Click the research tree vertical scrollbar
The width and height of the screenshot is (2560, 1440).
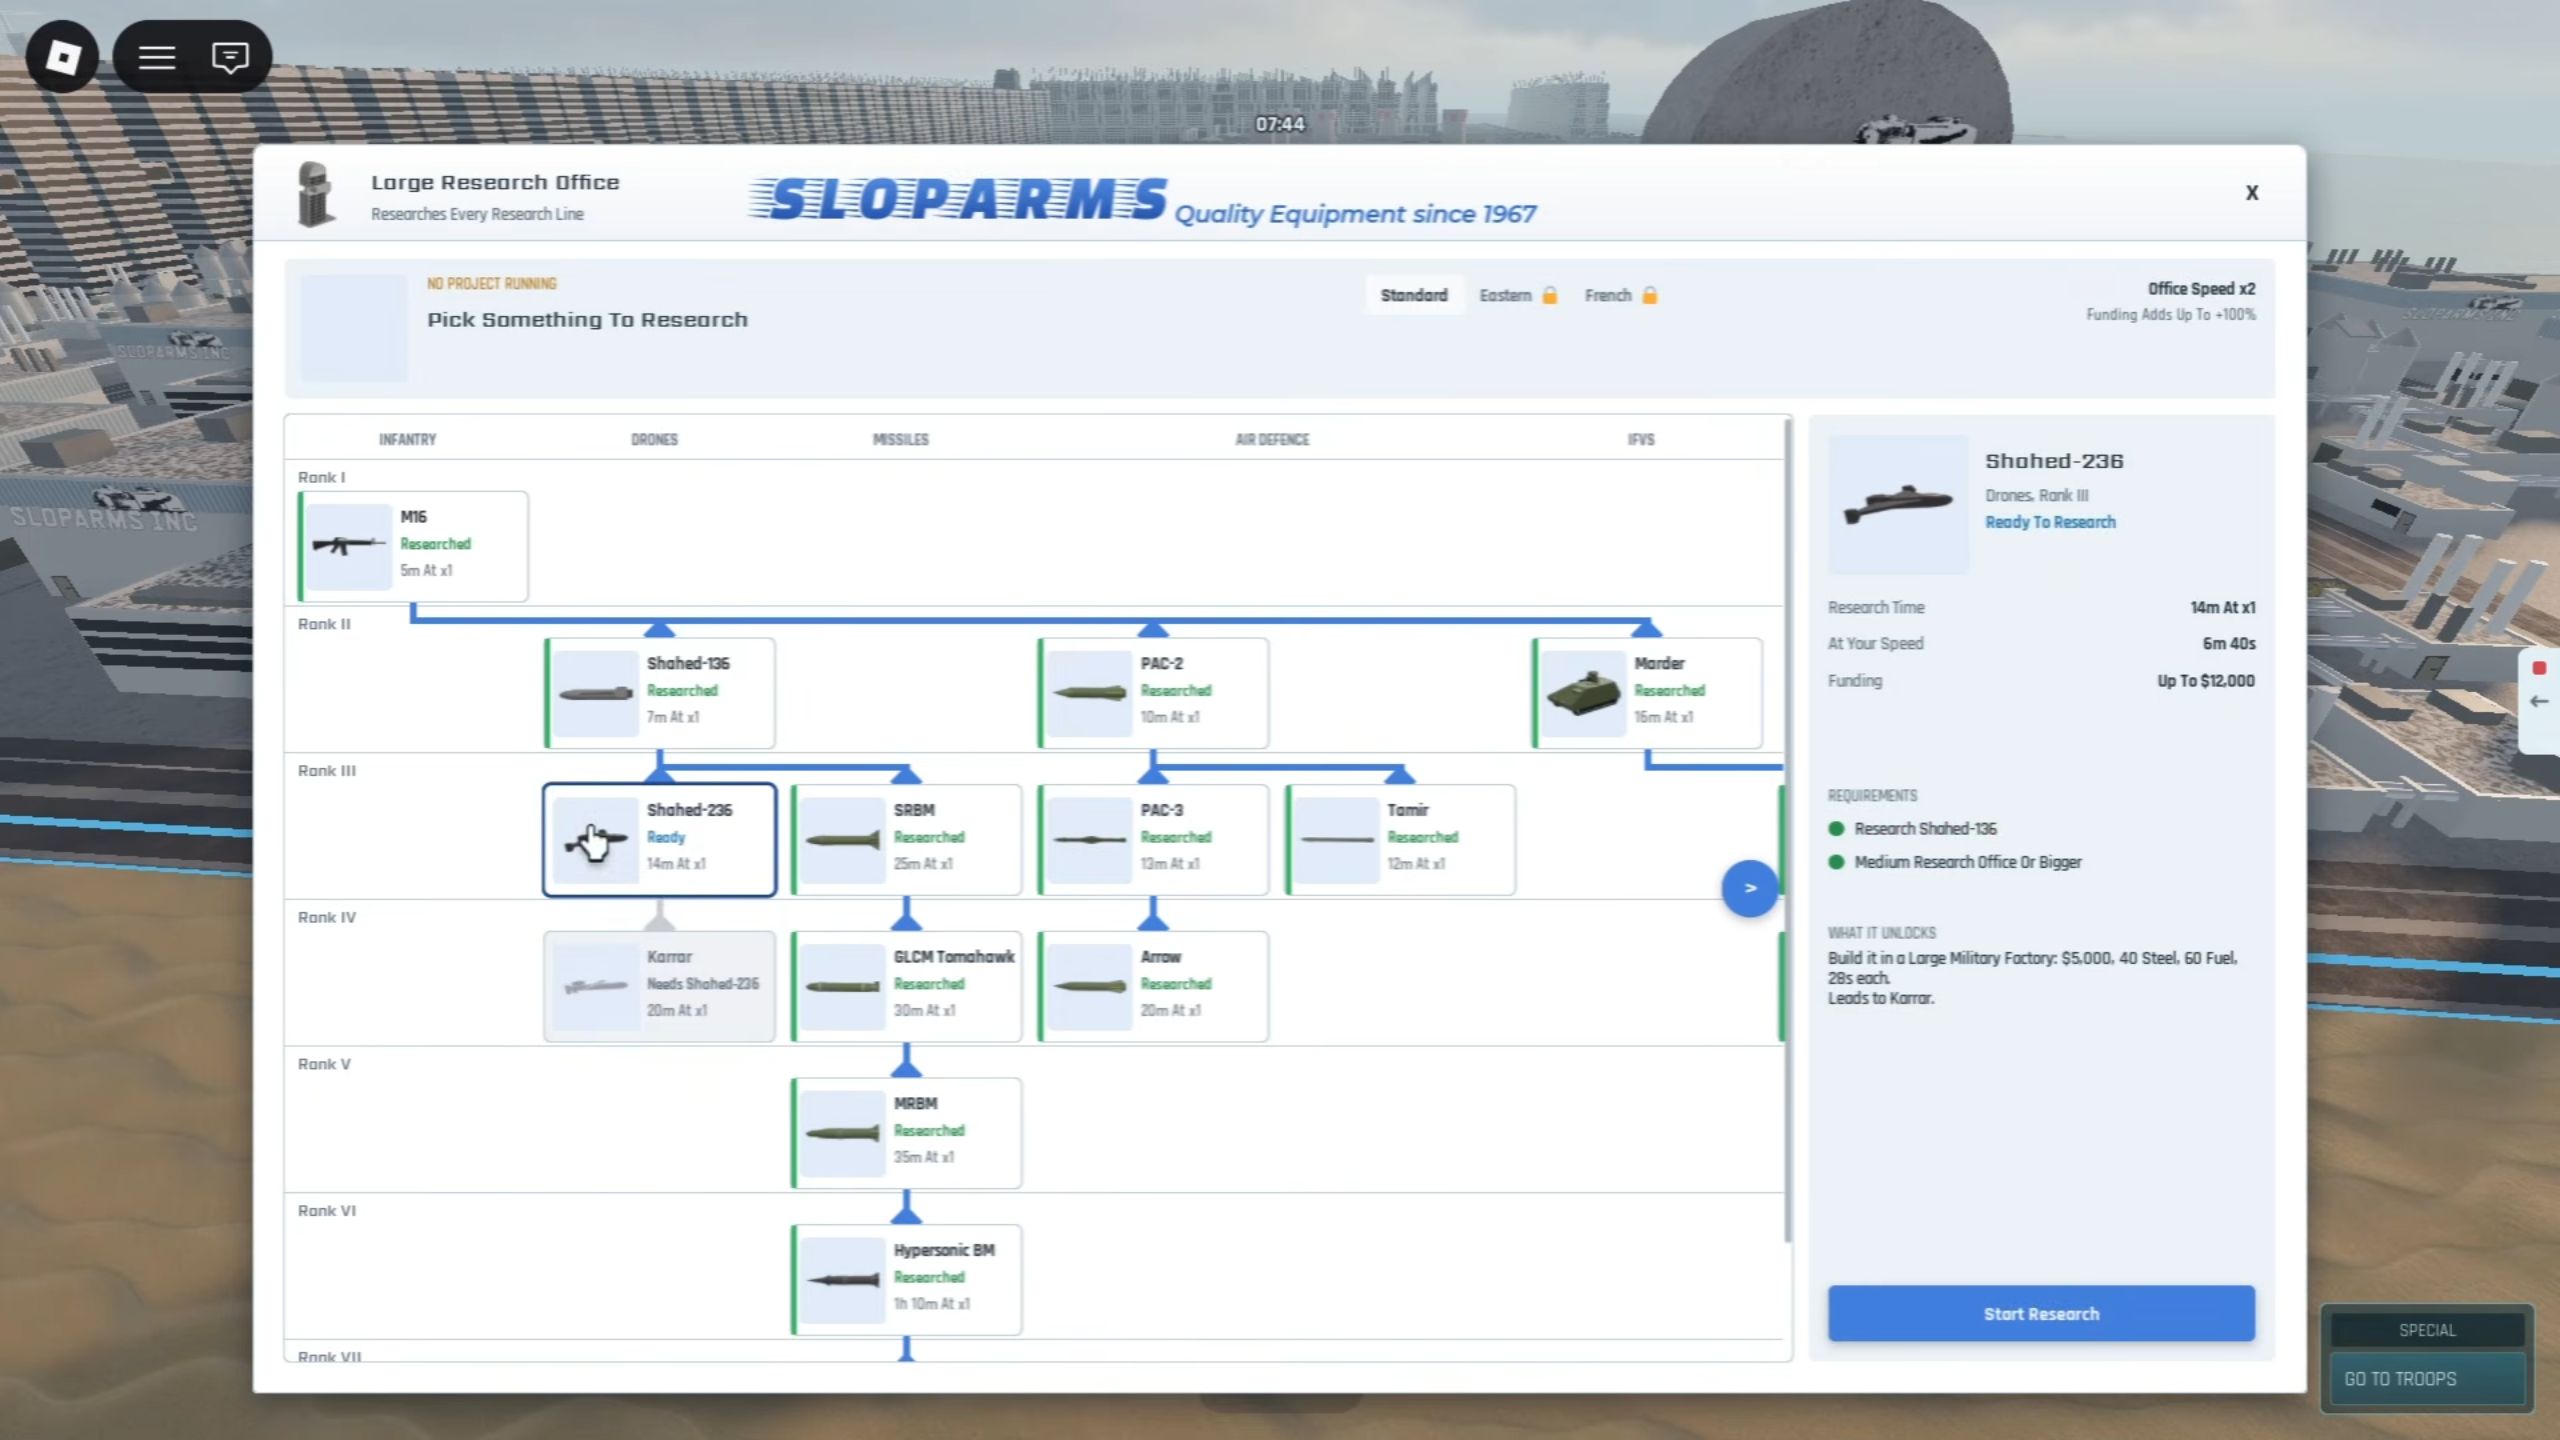click(1787, 830)
